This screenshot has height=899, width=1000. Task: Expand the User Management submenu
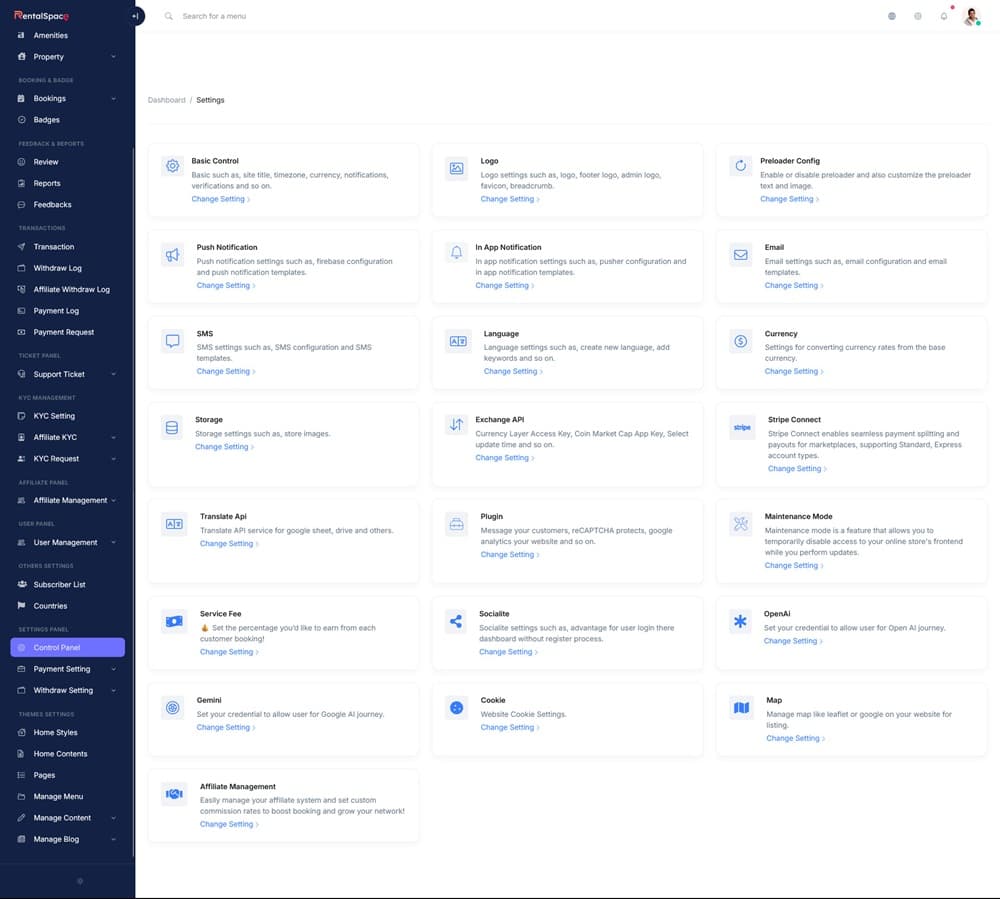coord(113,542)
